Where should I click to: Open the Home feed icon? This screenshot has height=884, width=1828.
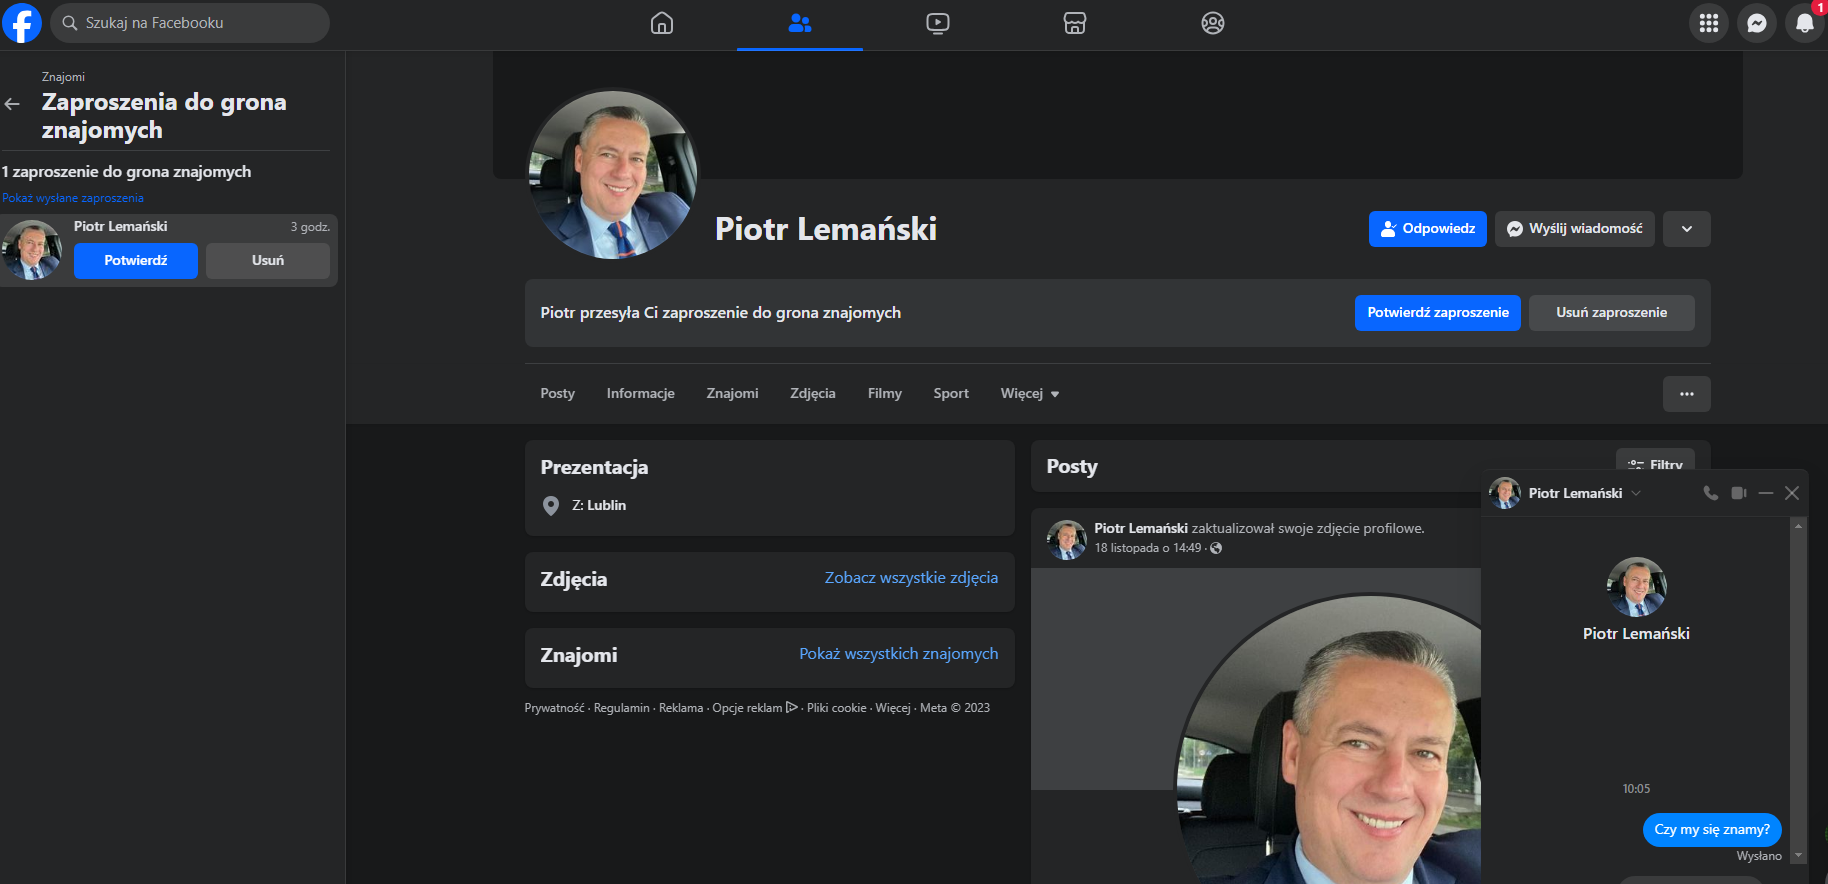(x=662, y=23)
